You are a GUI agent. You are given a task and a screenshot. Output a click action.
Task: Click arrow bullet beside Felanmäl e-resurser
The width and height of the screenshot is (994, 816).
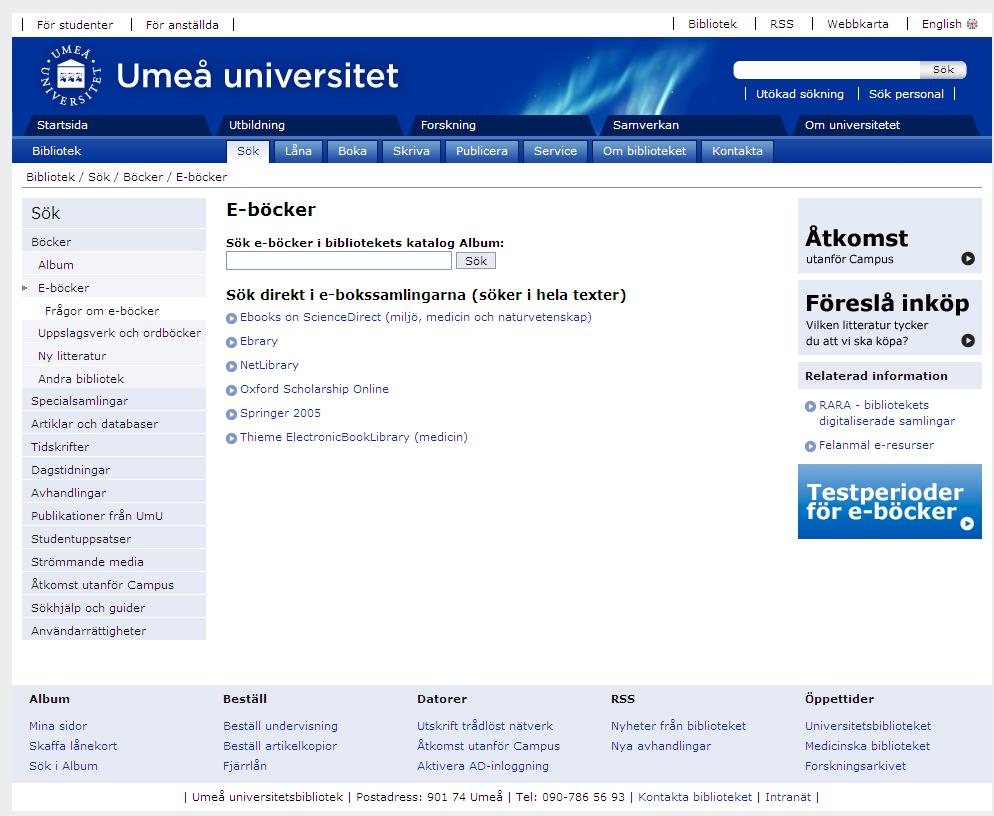[x=810, y=446]
